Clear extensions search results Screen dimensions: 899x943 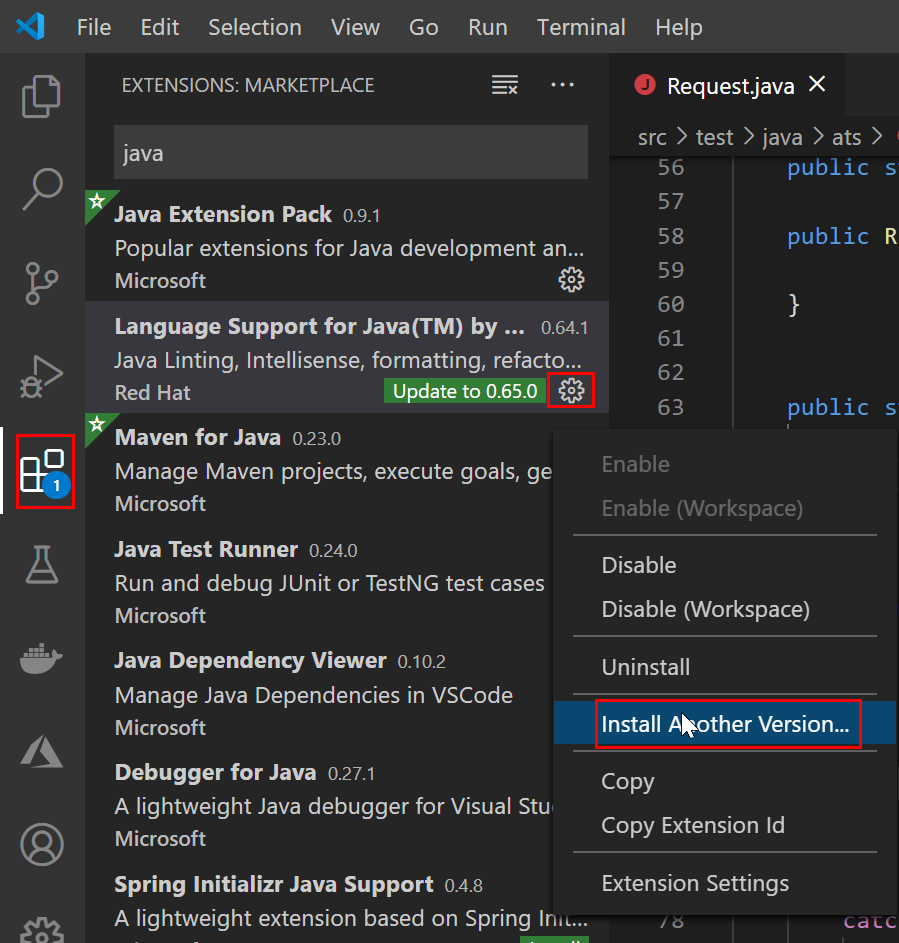click(x=505, y=85)
